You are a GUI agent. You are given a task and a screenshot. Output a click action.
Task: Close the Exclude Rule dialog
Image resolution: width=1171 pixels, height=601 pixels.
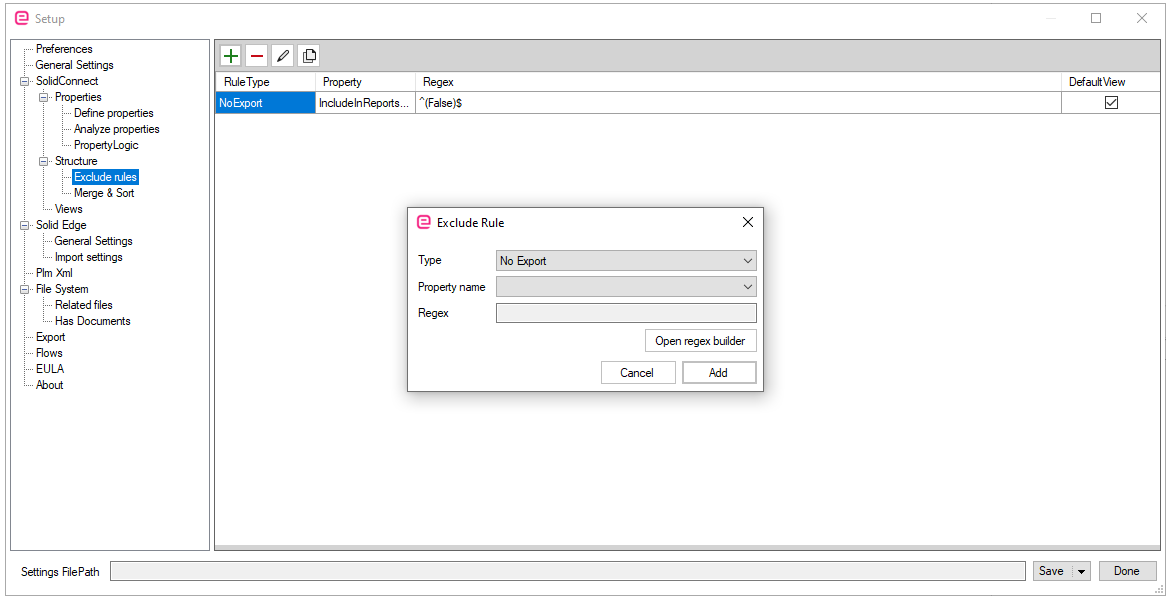coord(748,222)
